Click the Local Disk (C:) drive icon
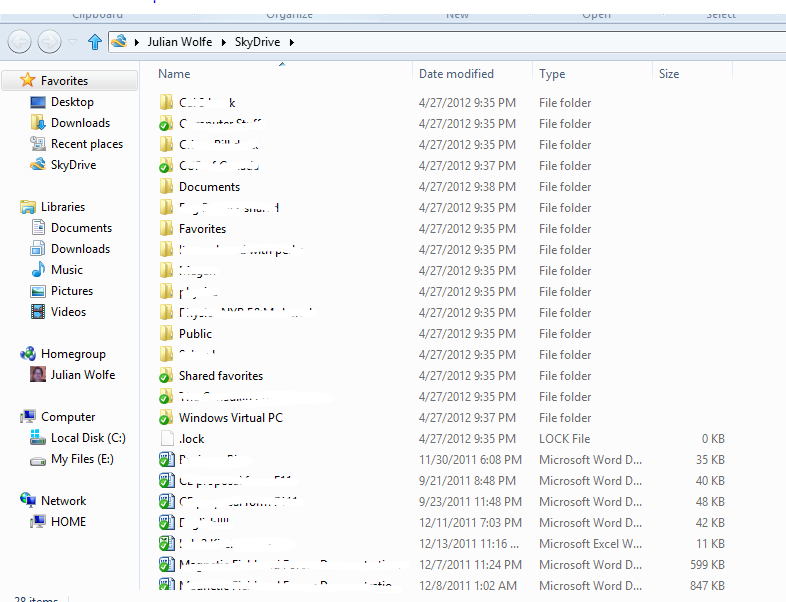This screenshot has height=602, width=786. point(38,437)
